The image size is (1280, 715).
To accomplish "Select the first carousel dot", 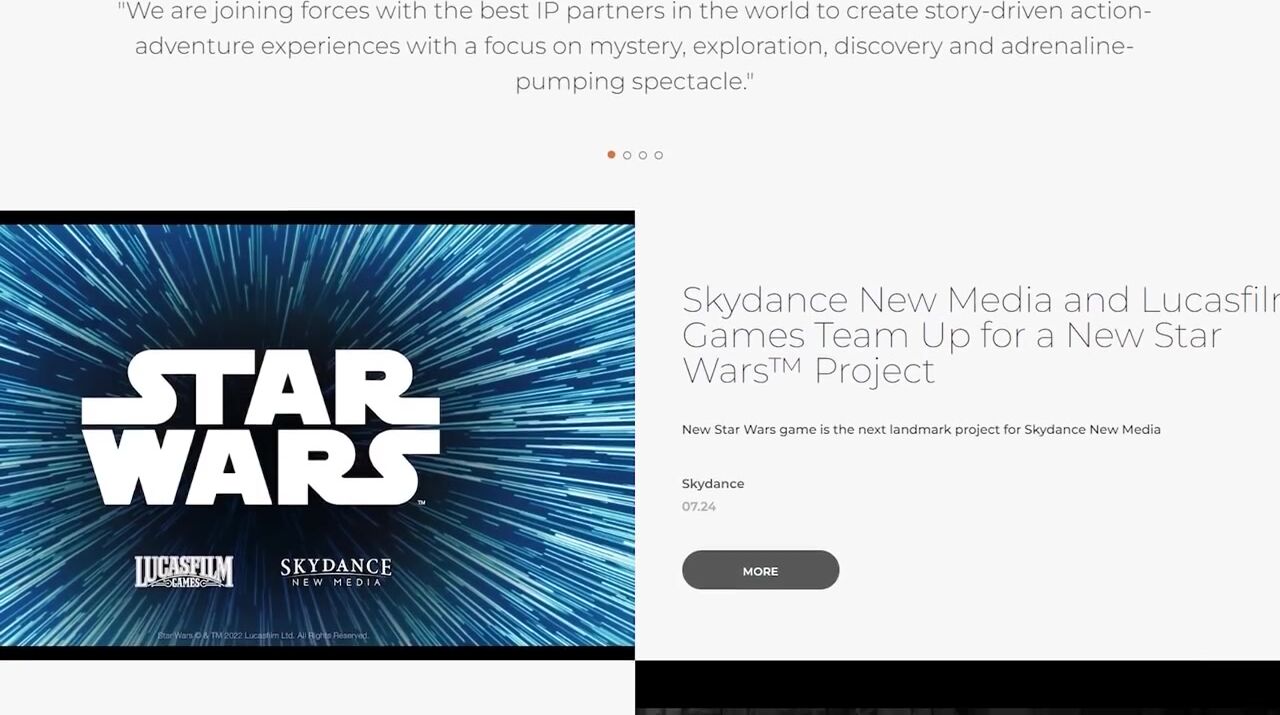I will click(x=611, y=155).
